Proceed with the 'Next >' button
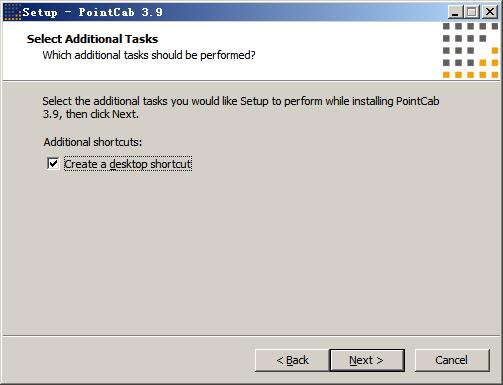Viewport: 503px width, 385px height. (x=367, y=360)
